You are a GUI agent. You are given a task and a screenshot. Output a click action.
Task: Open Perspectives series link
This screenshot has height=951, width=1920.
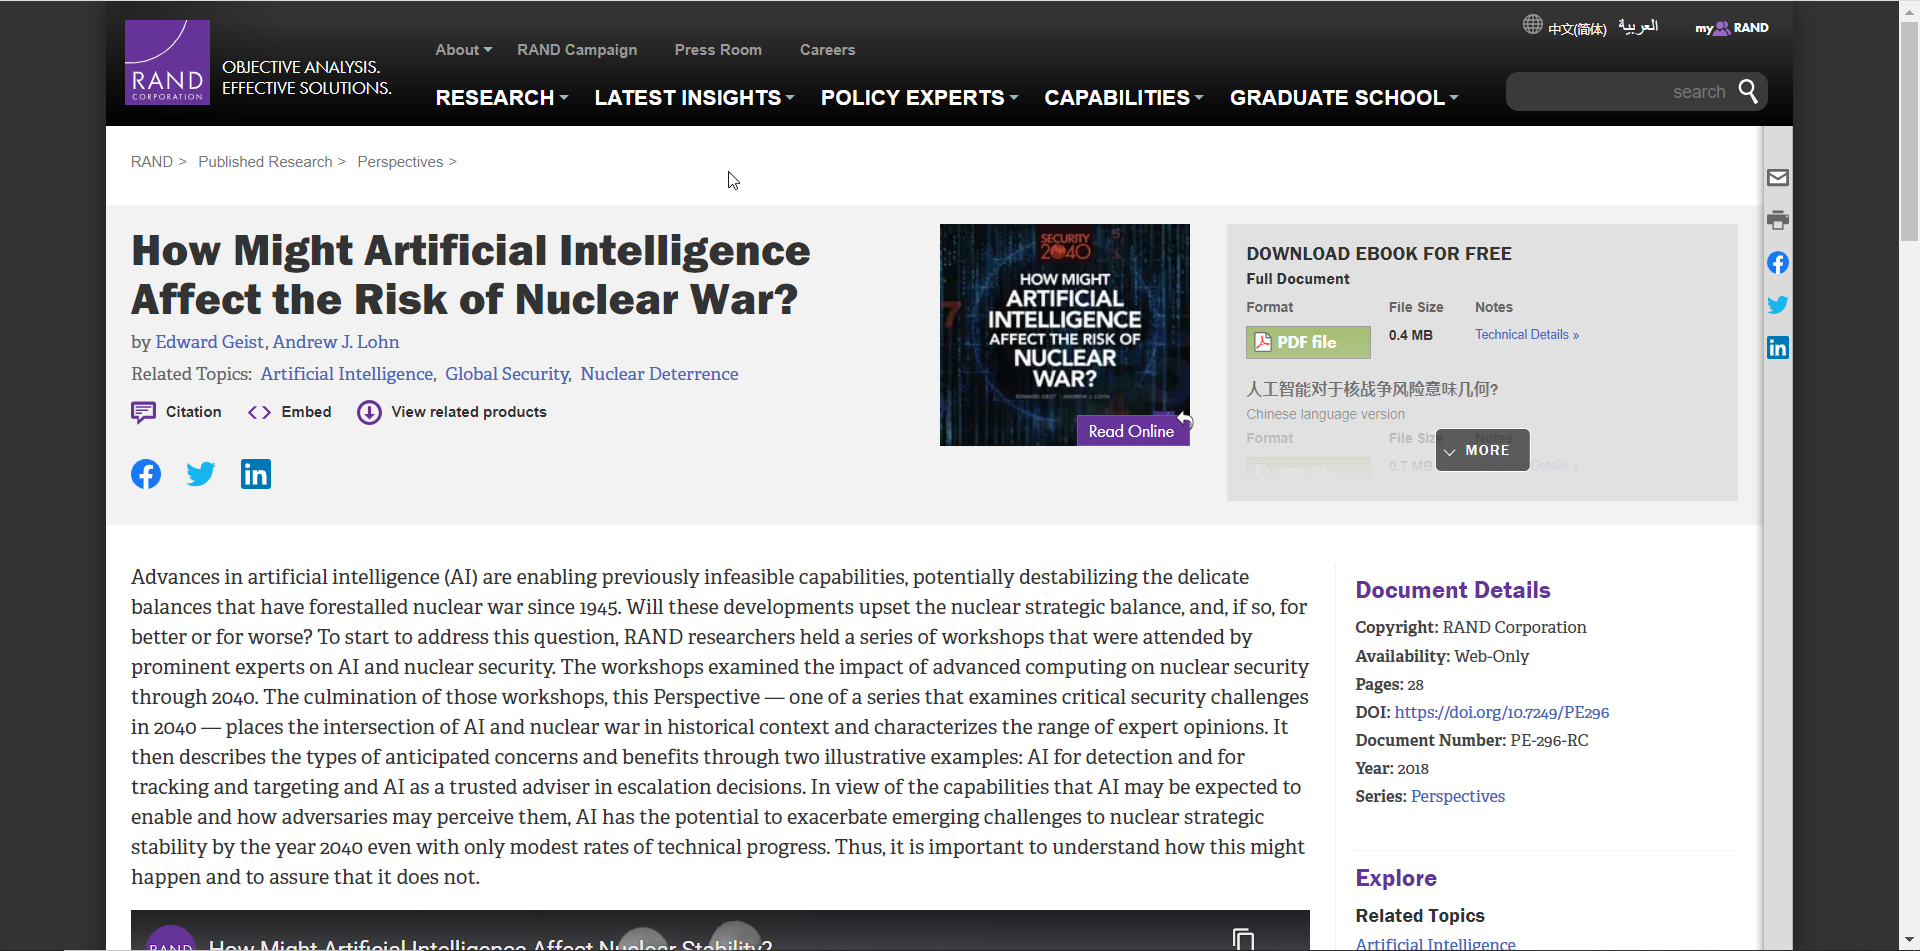pos(1457,796)
